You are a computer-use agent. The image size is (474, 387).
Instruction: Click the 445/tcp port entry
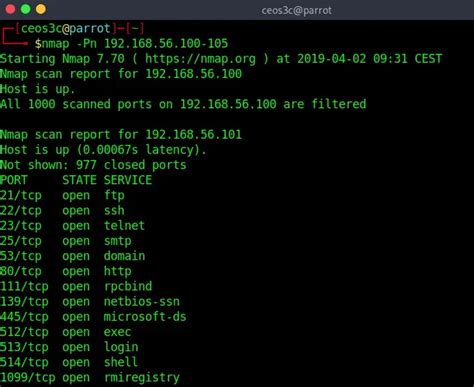click(x=24, y=317)
